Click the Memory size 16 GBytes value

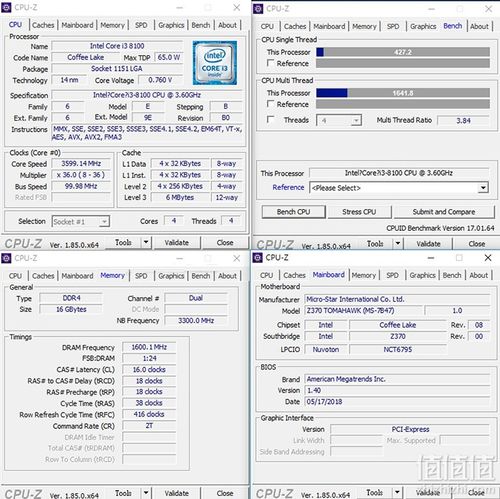[71, 309]
